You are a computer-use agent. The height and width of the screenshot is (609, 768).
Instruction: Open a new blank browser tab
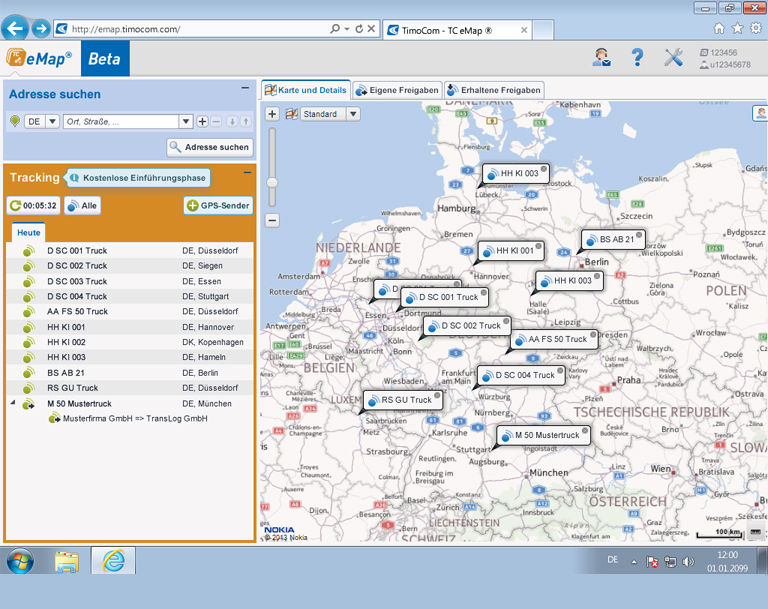pos(543,30)
